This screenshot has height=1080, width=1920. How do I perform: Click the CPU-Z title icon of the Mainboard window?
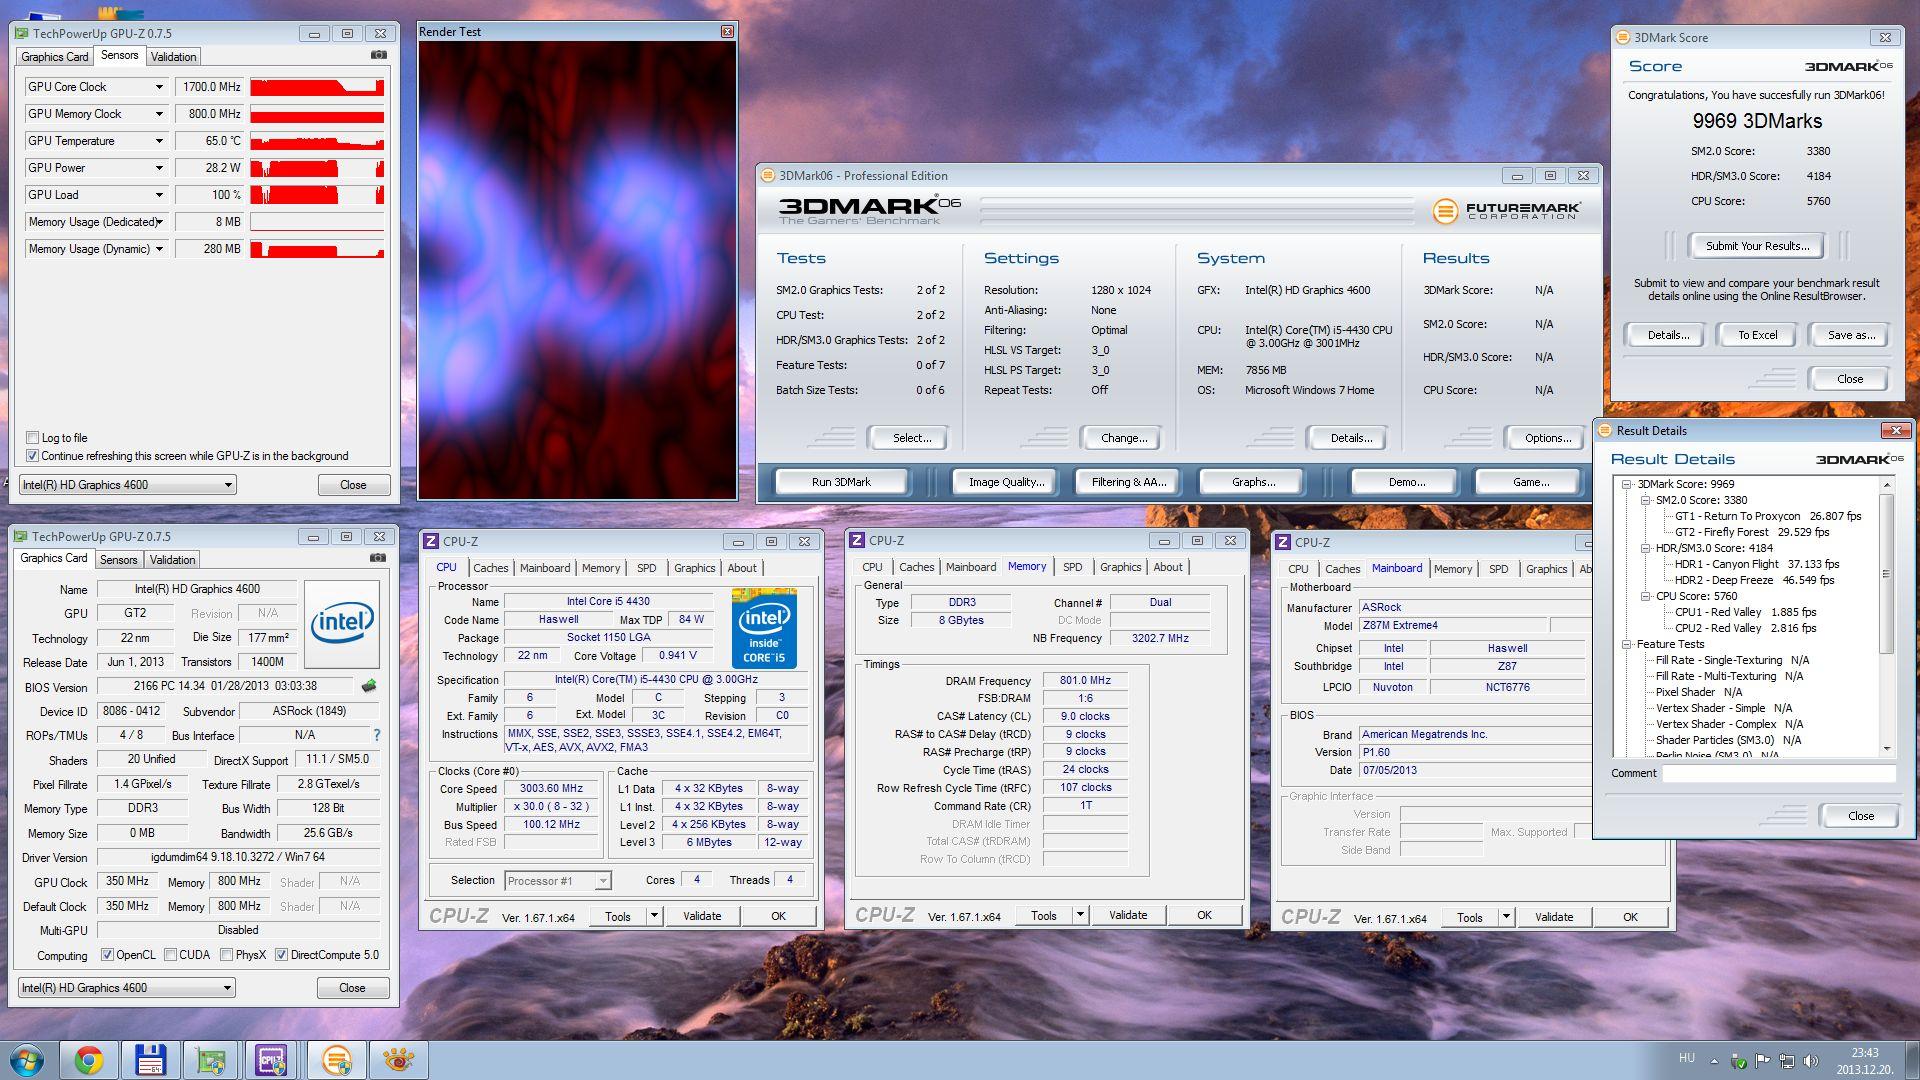point(1283,542)
